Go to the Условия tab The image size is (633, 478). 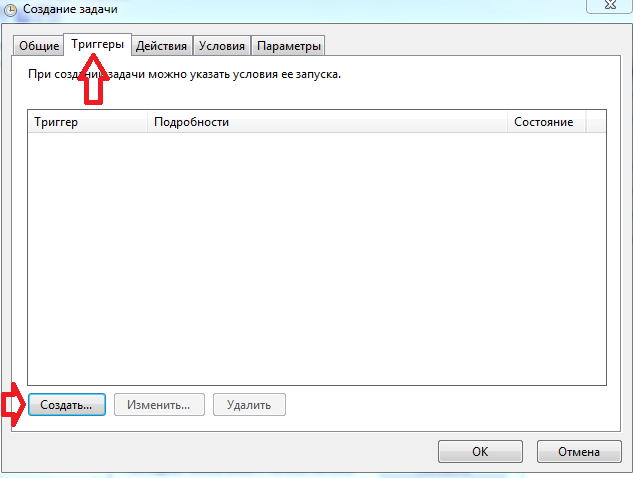[x=222, y=46]
